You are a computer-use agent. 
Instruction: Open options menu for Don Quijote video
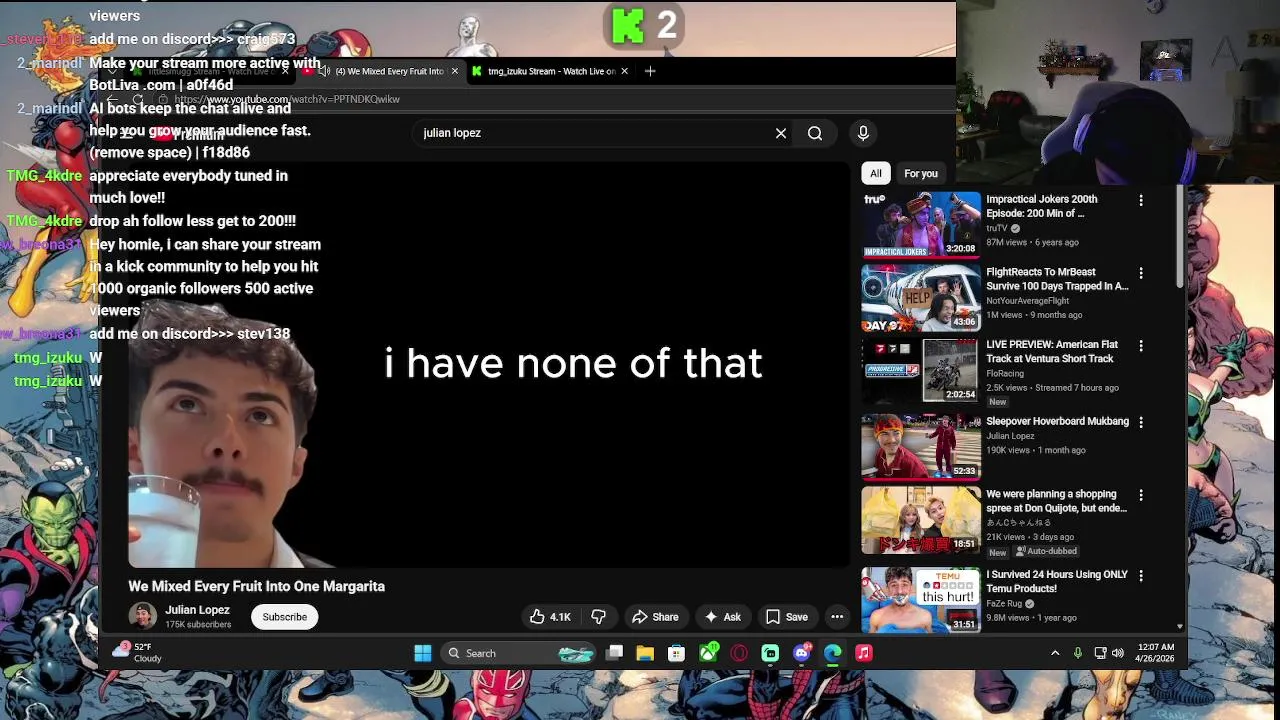pyautogui.click(x=1141, y=495)
